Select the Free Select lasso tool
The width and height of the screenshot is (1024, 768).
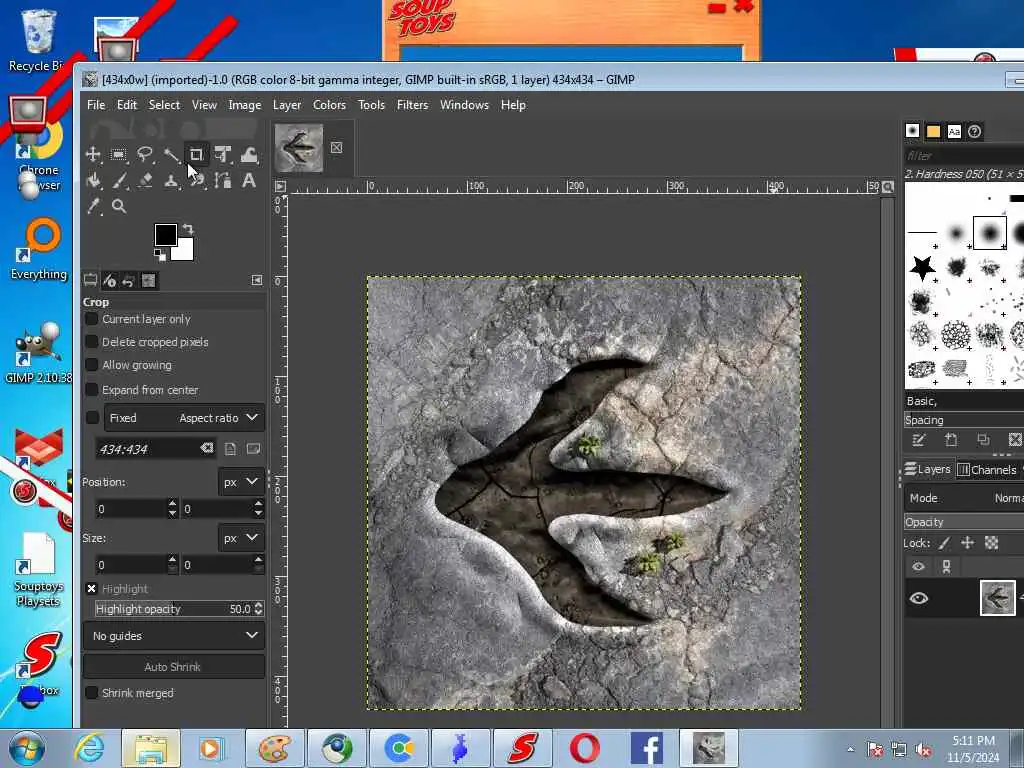[144, 155]
